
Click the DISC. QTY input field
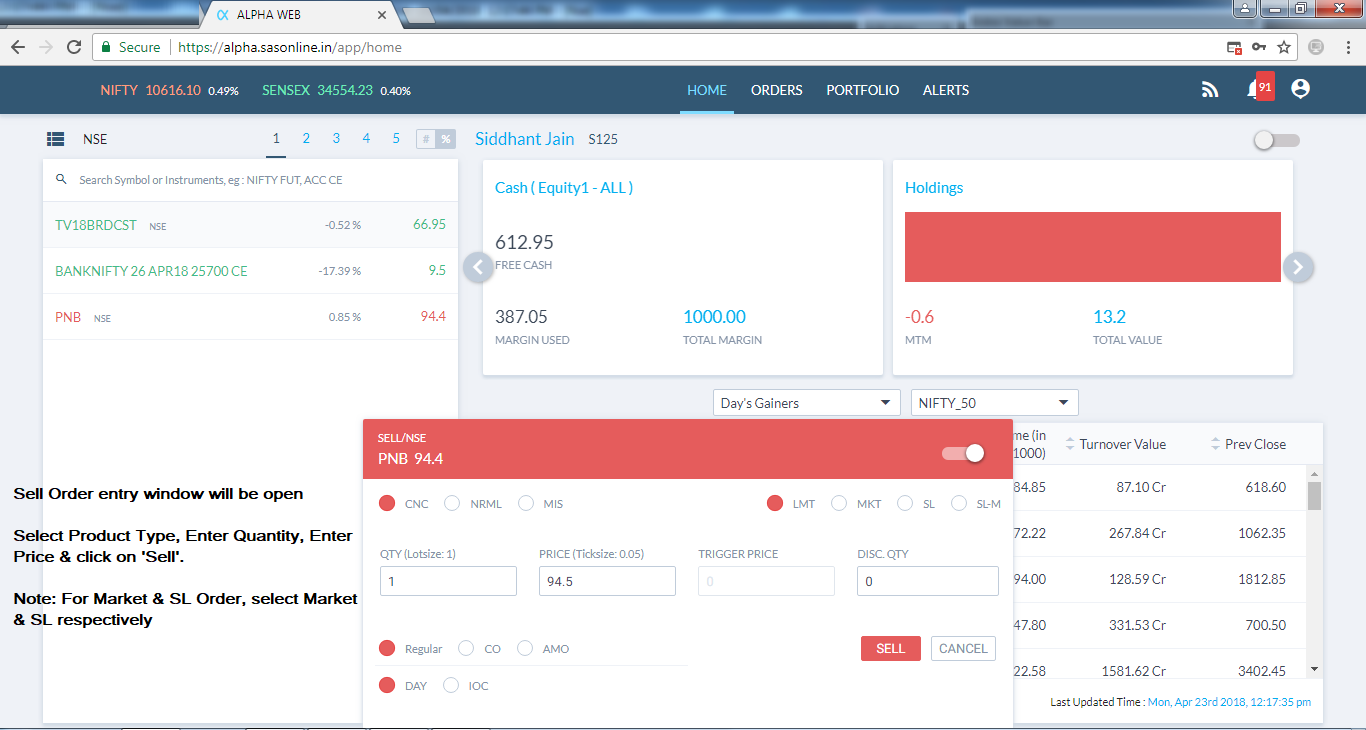927,581
